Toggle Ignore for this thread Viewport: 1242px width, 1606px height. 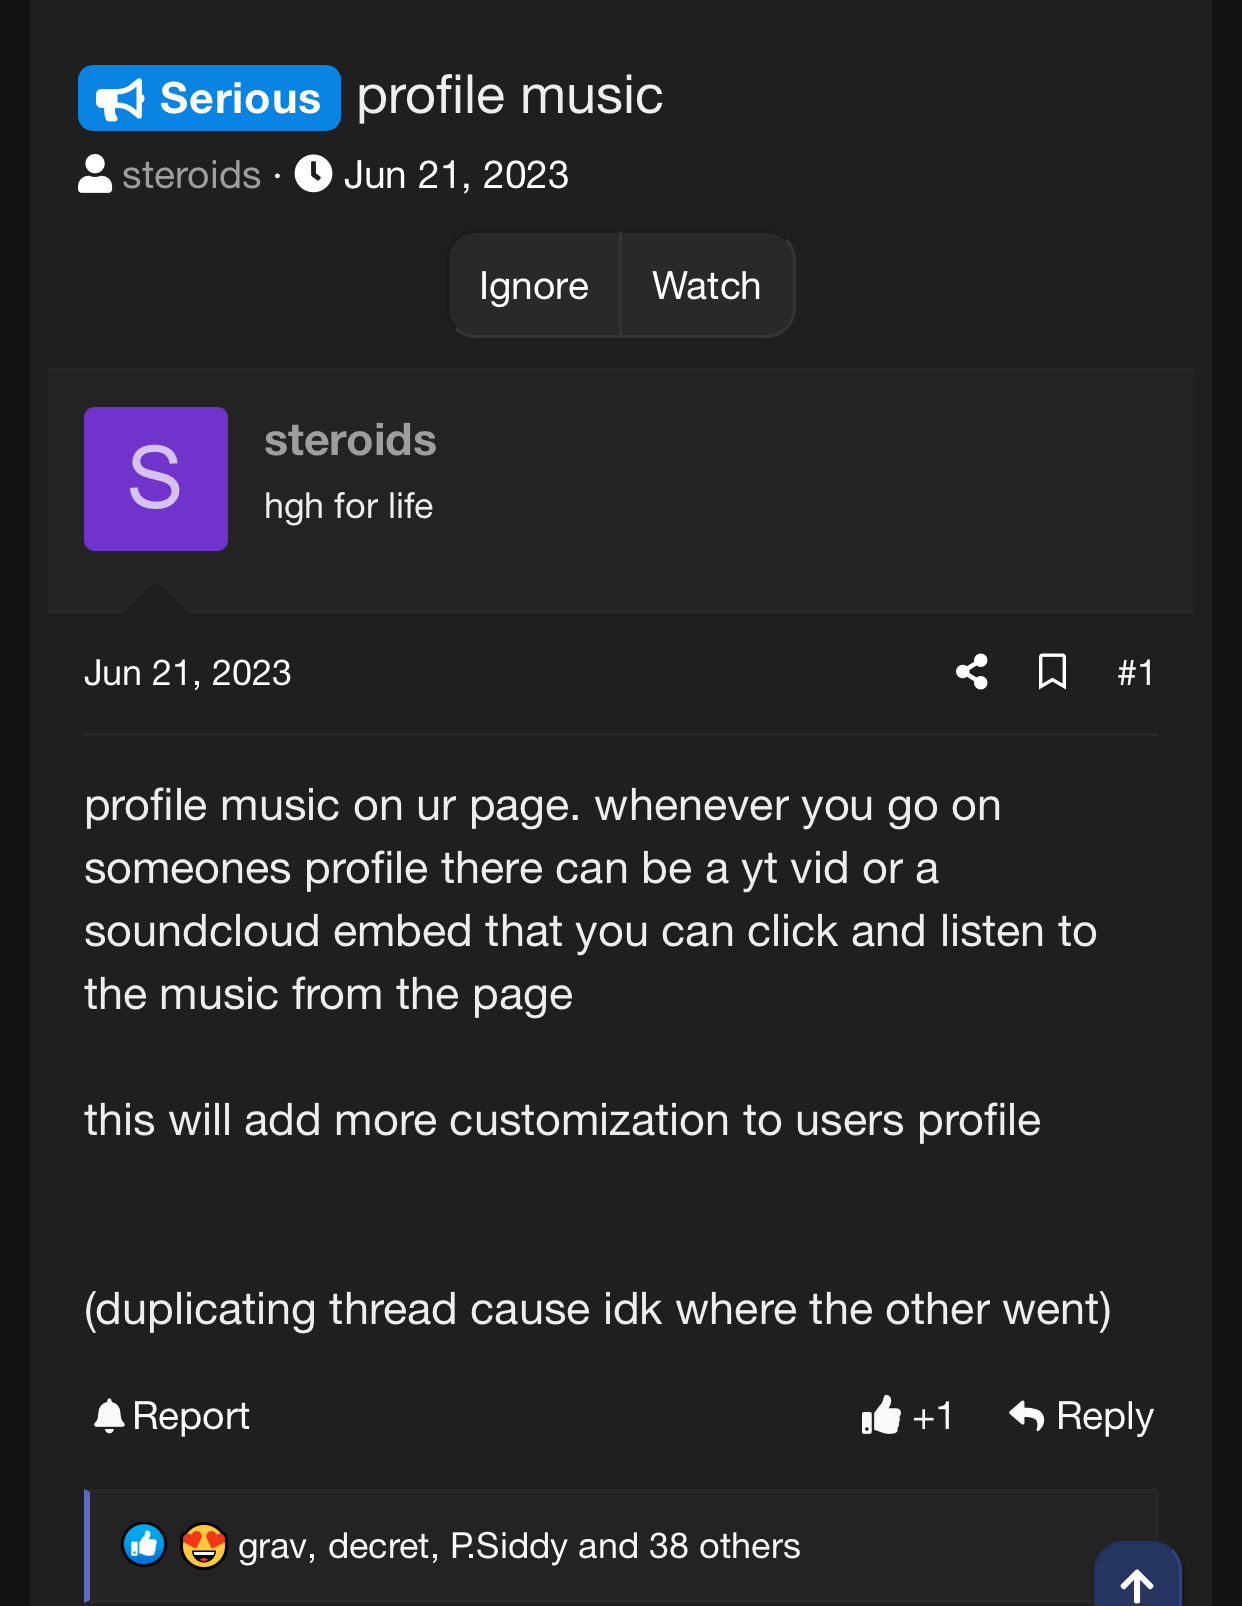(x=534, y=286)
